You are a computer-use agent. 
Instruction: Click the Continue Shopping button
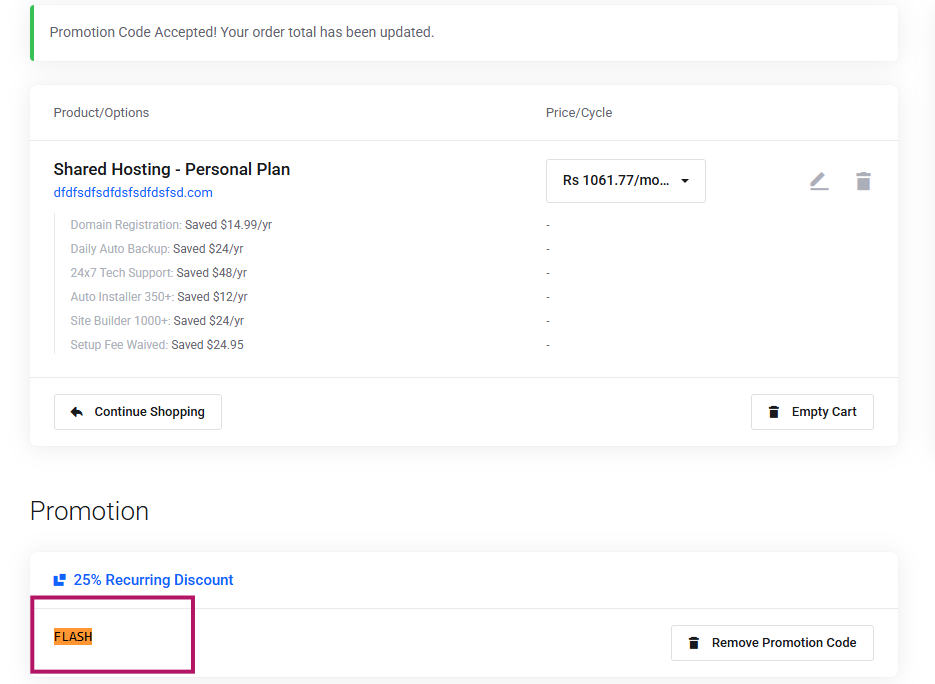point(138,411)
